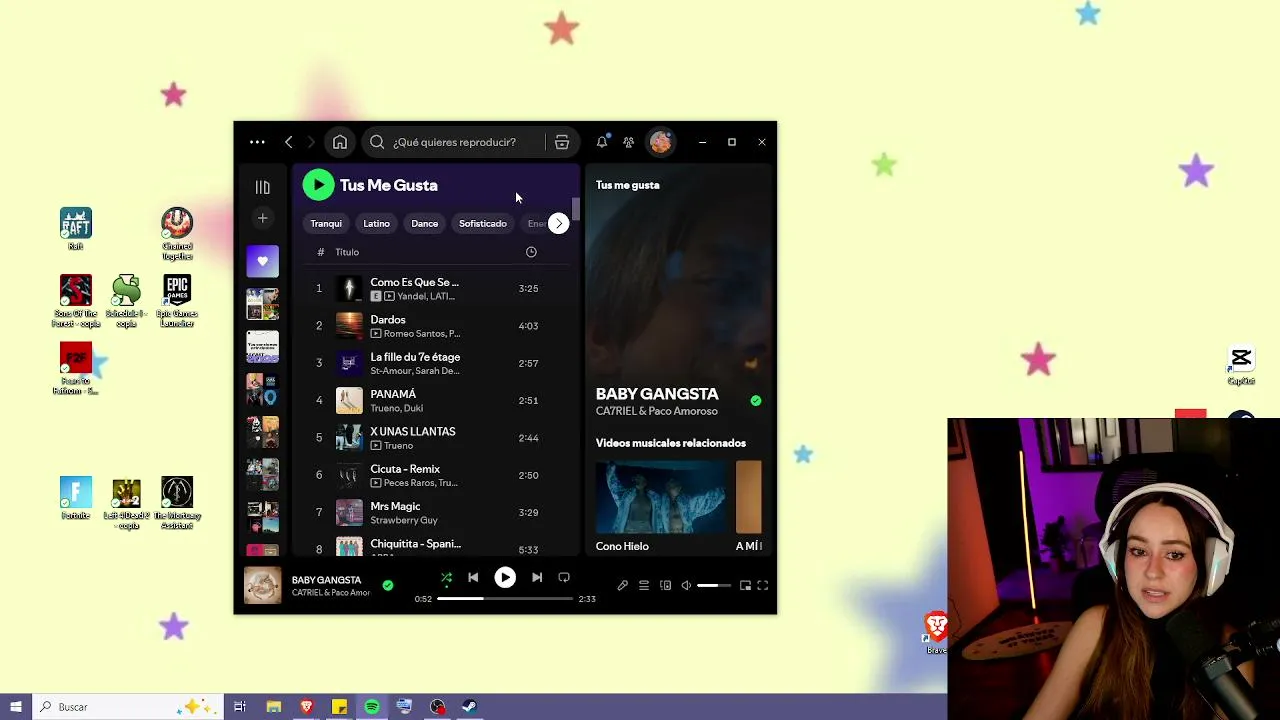This screenshot has width=1280, height=720.
Task: Open the Friend Activity icon
Action: [x=628, y=142]
